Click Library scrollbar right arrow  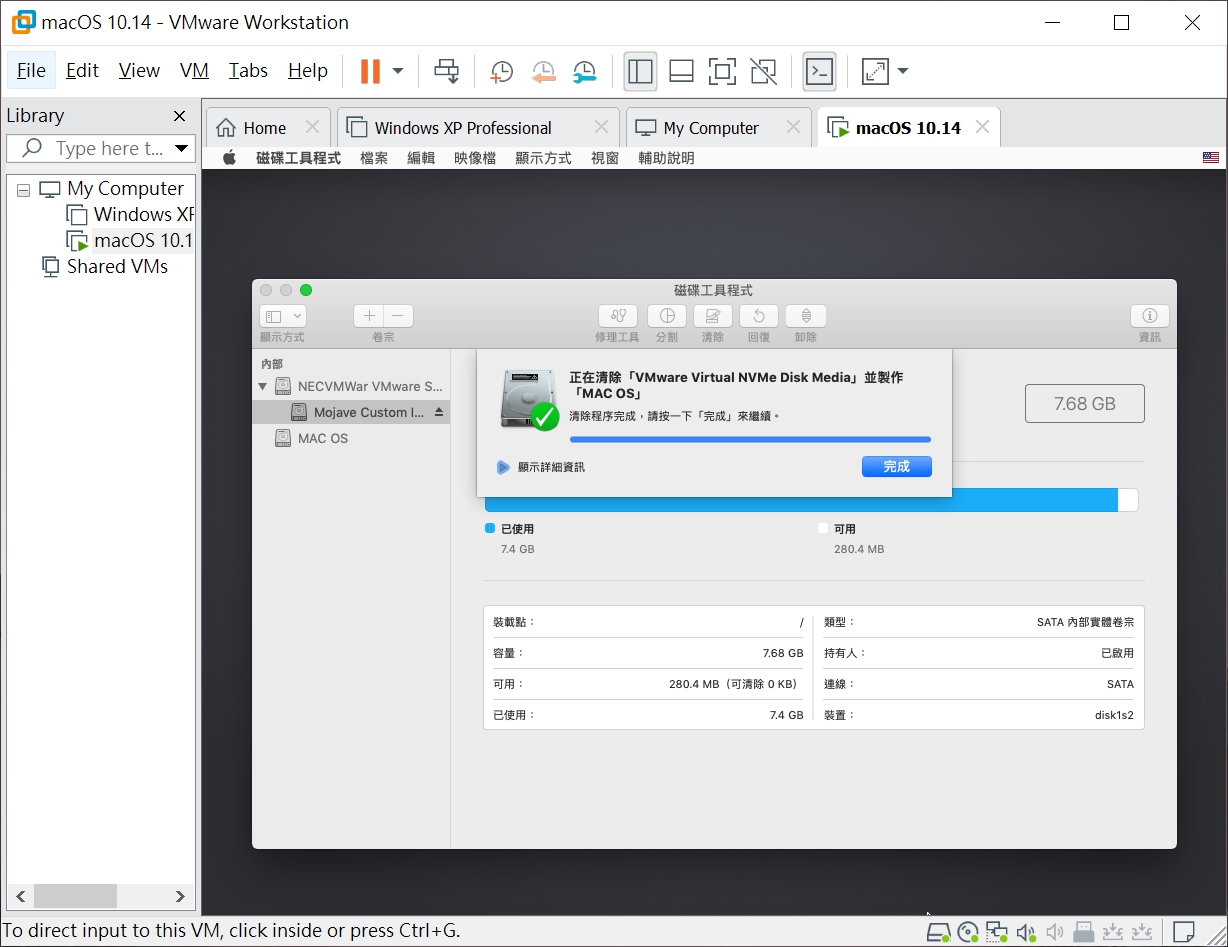click(x=180, y=896)
